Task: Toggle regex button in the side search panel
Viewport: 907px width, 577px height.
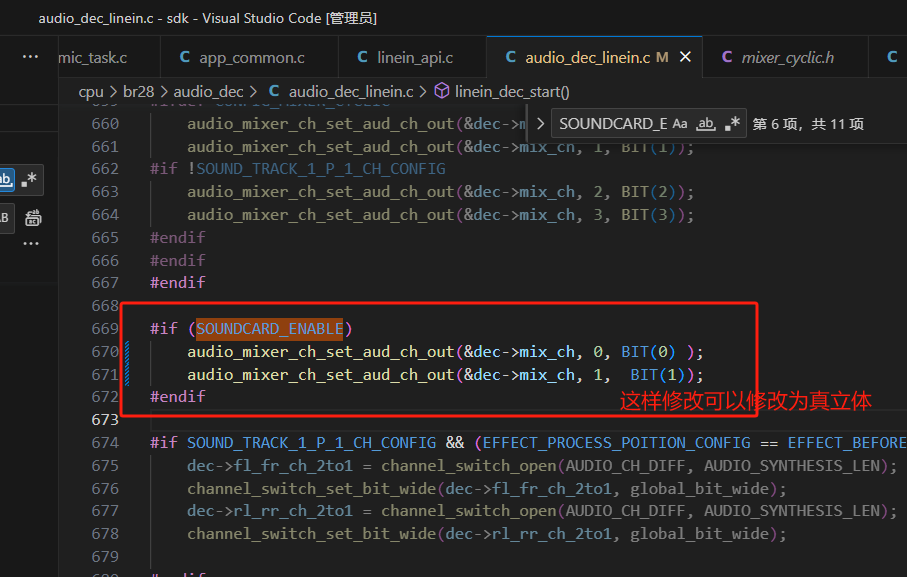Action: point(29,180)
